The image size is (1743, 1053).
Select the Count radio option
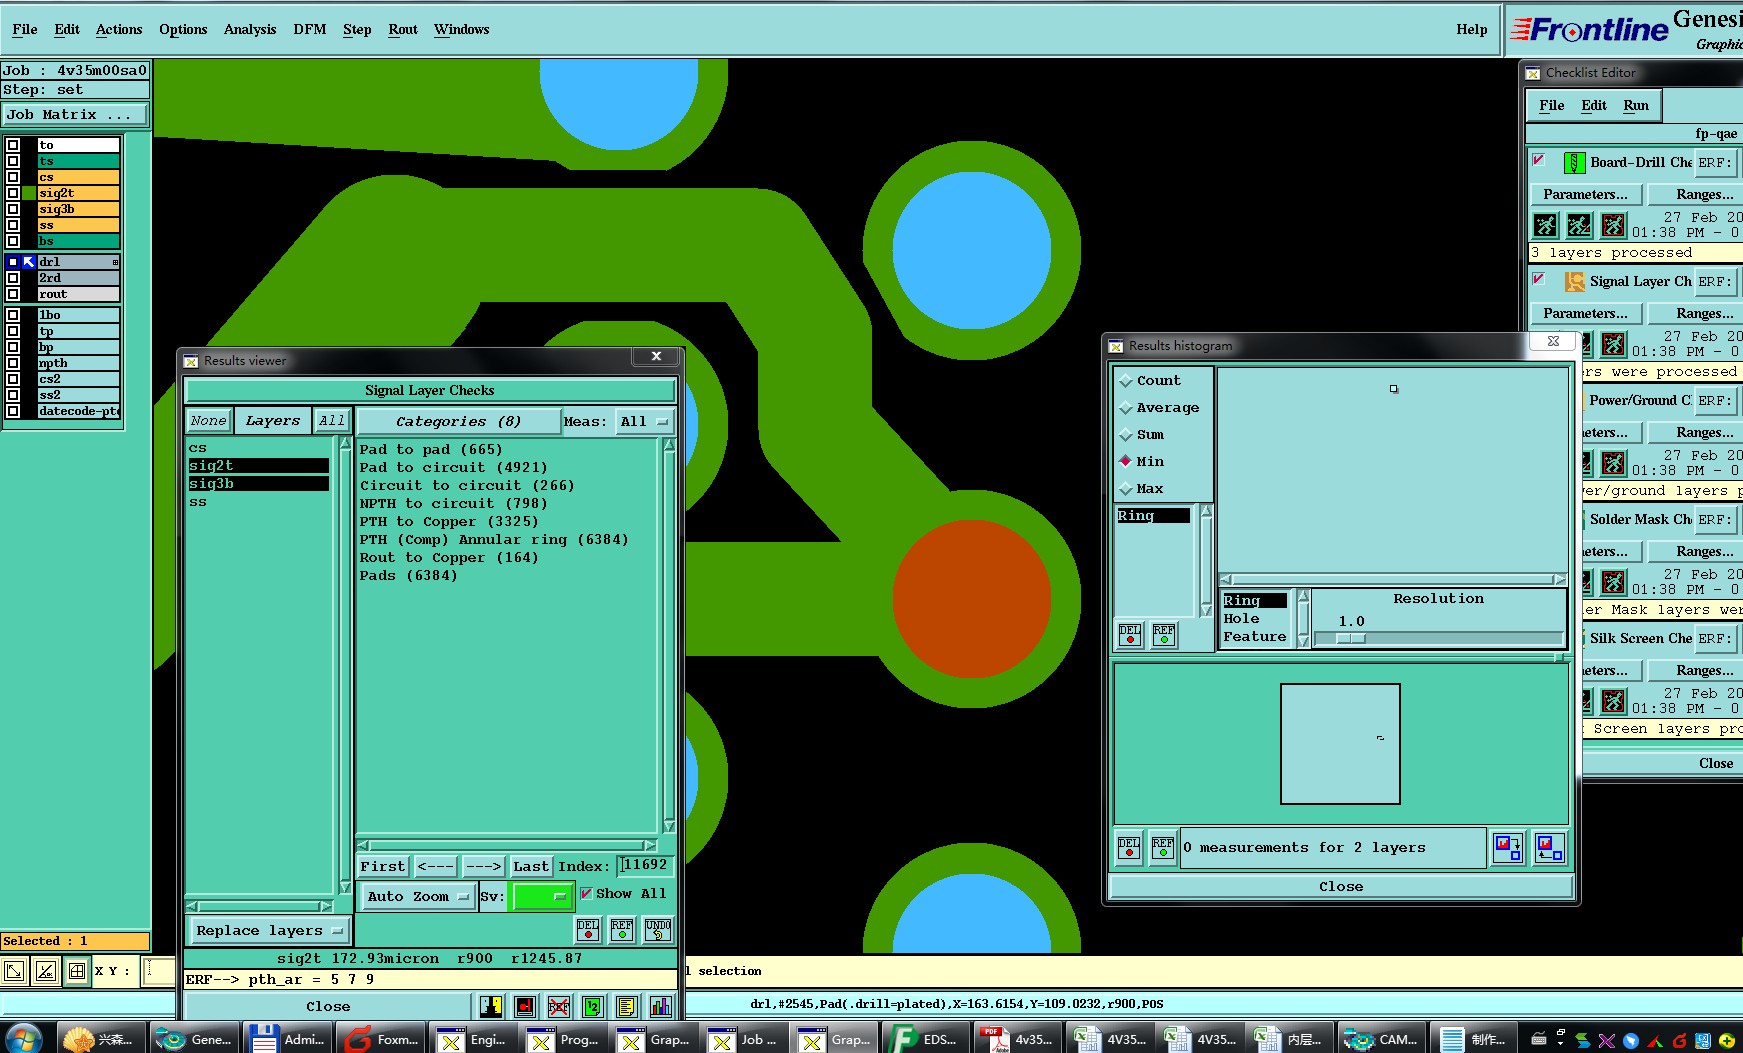tap(1126, 381)
